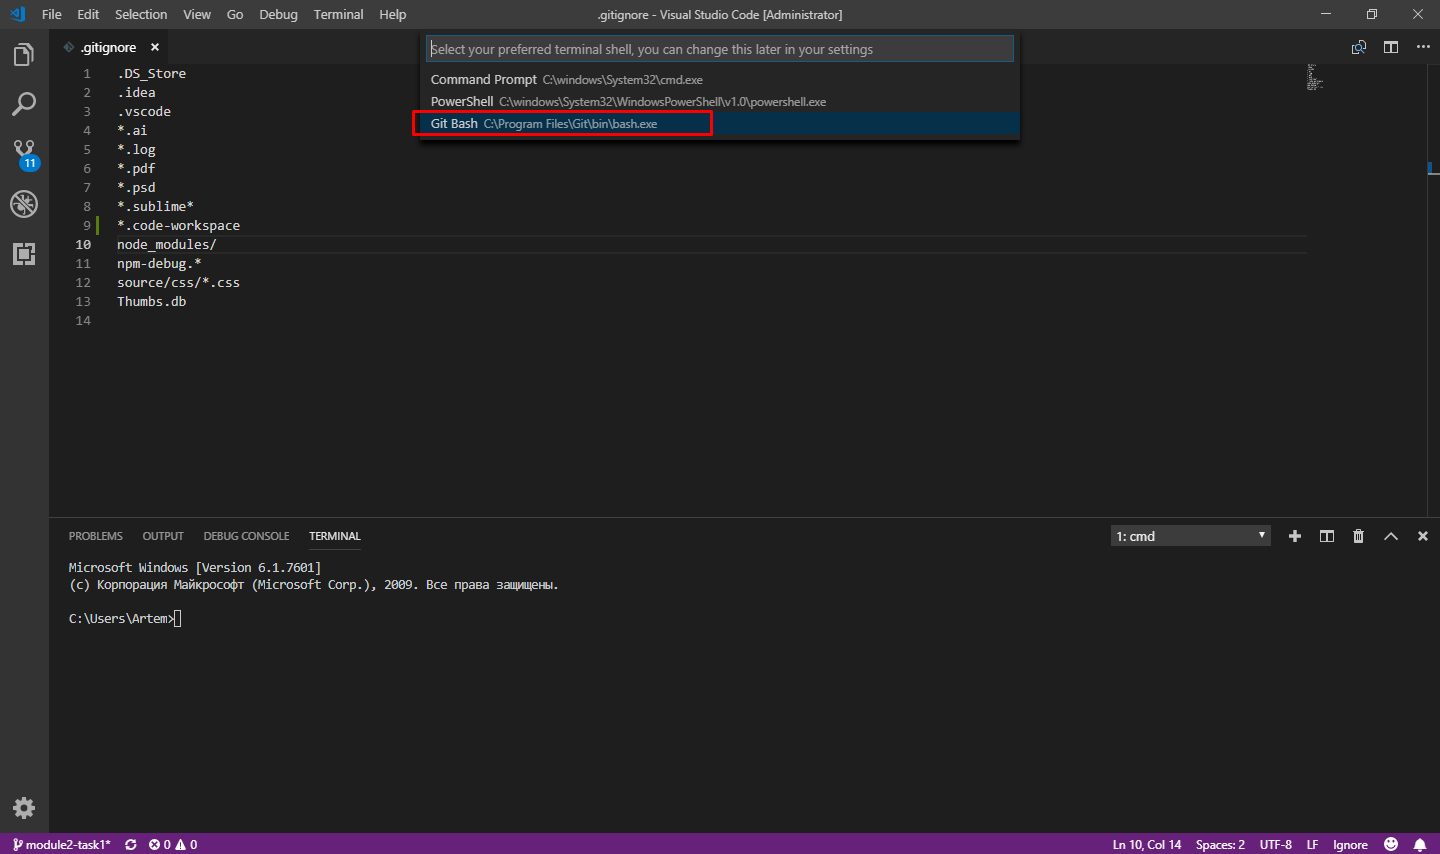The height and width of the screenshot is (854, 1440).
Task: Focus the preferred terminal shell input box
Action: [x=720, y=49]
